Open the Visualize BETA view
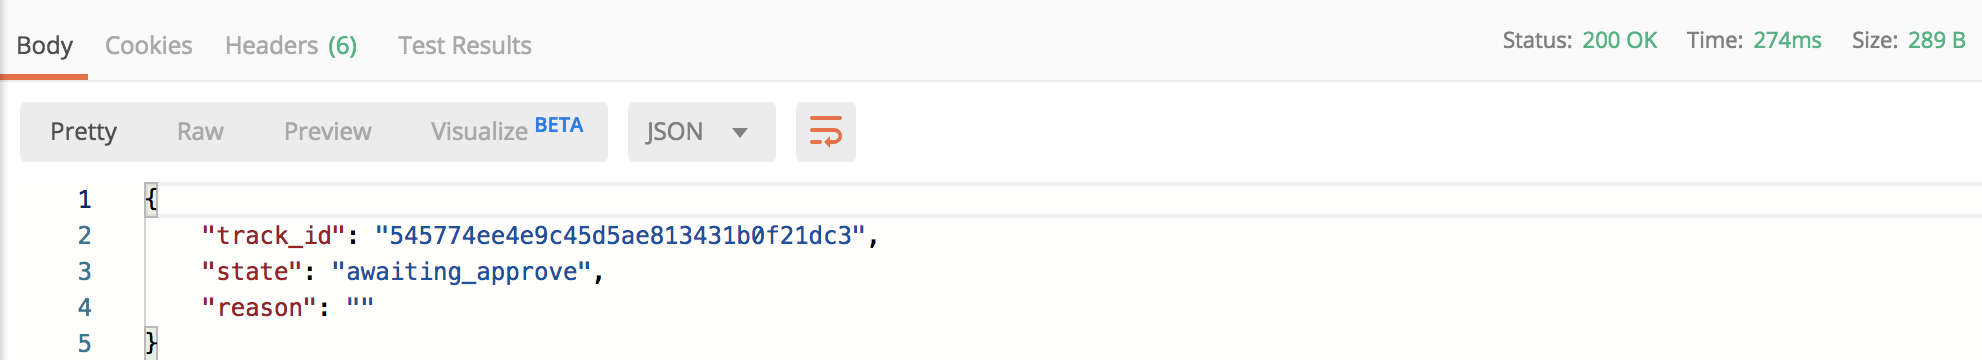This screenshot has width=1982, height=360. (507, 130)
